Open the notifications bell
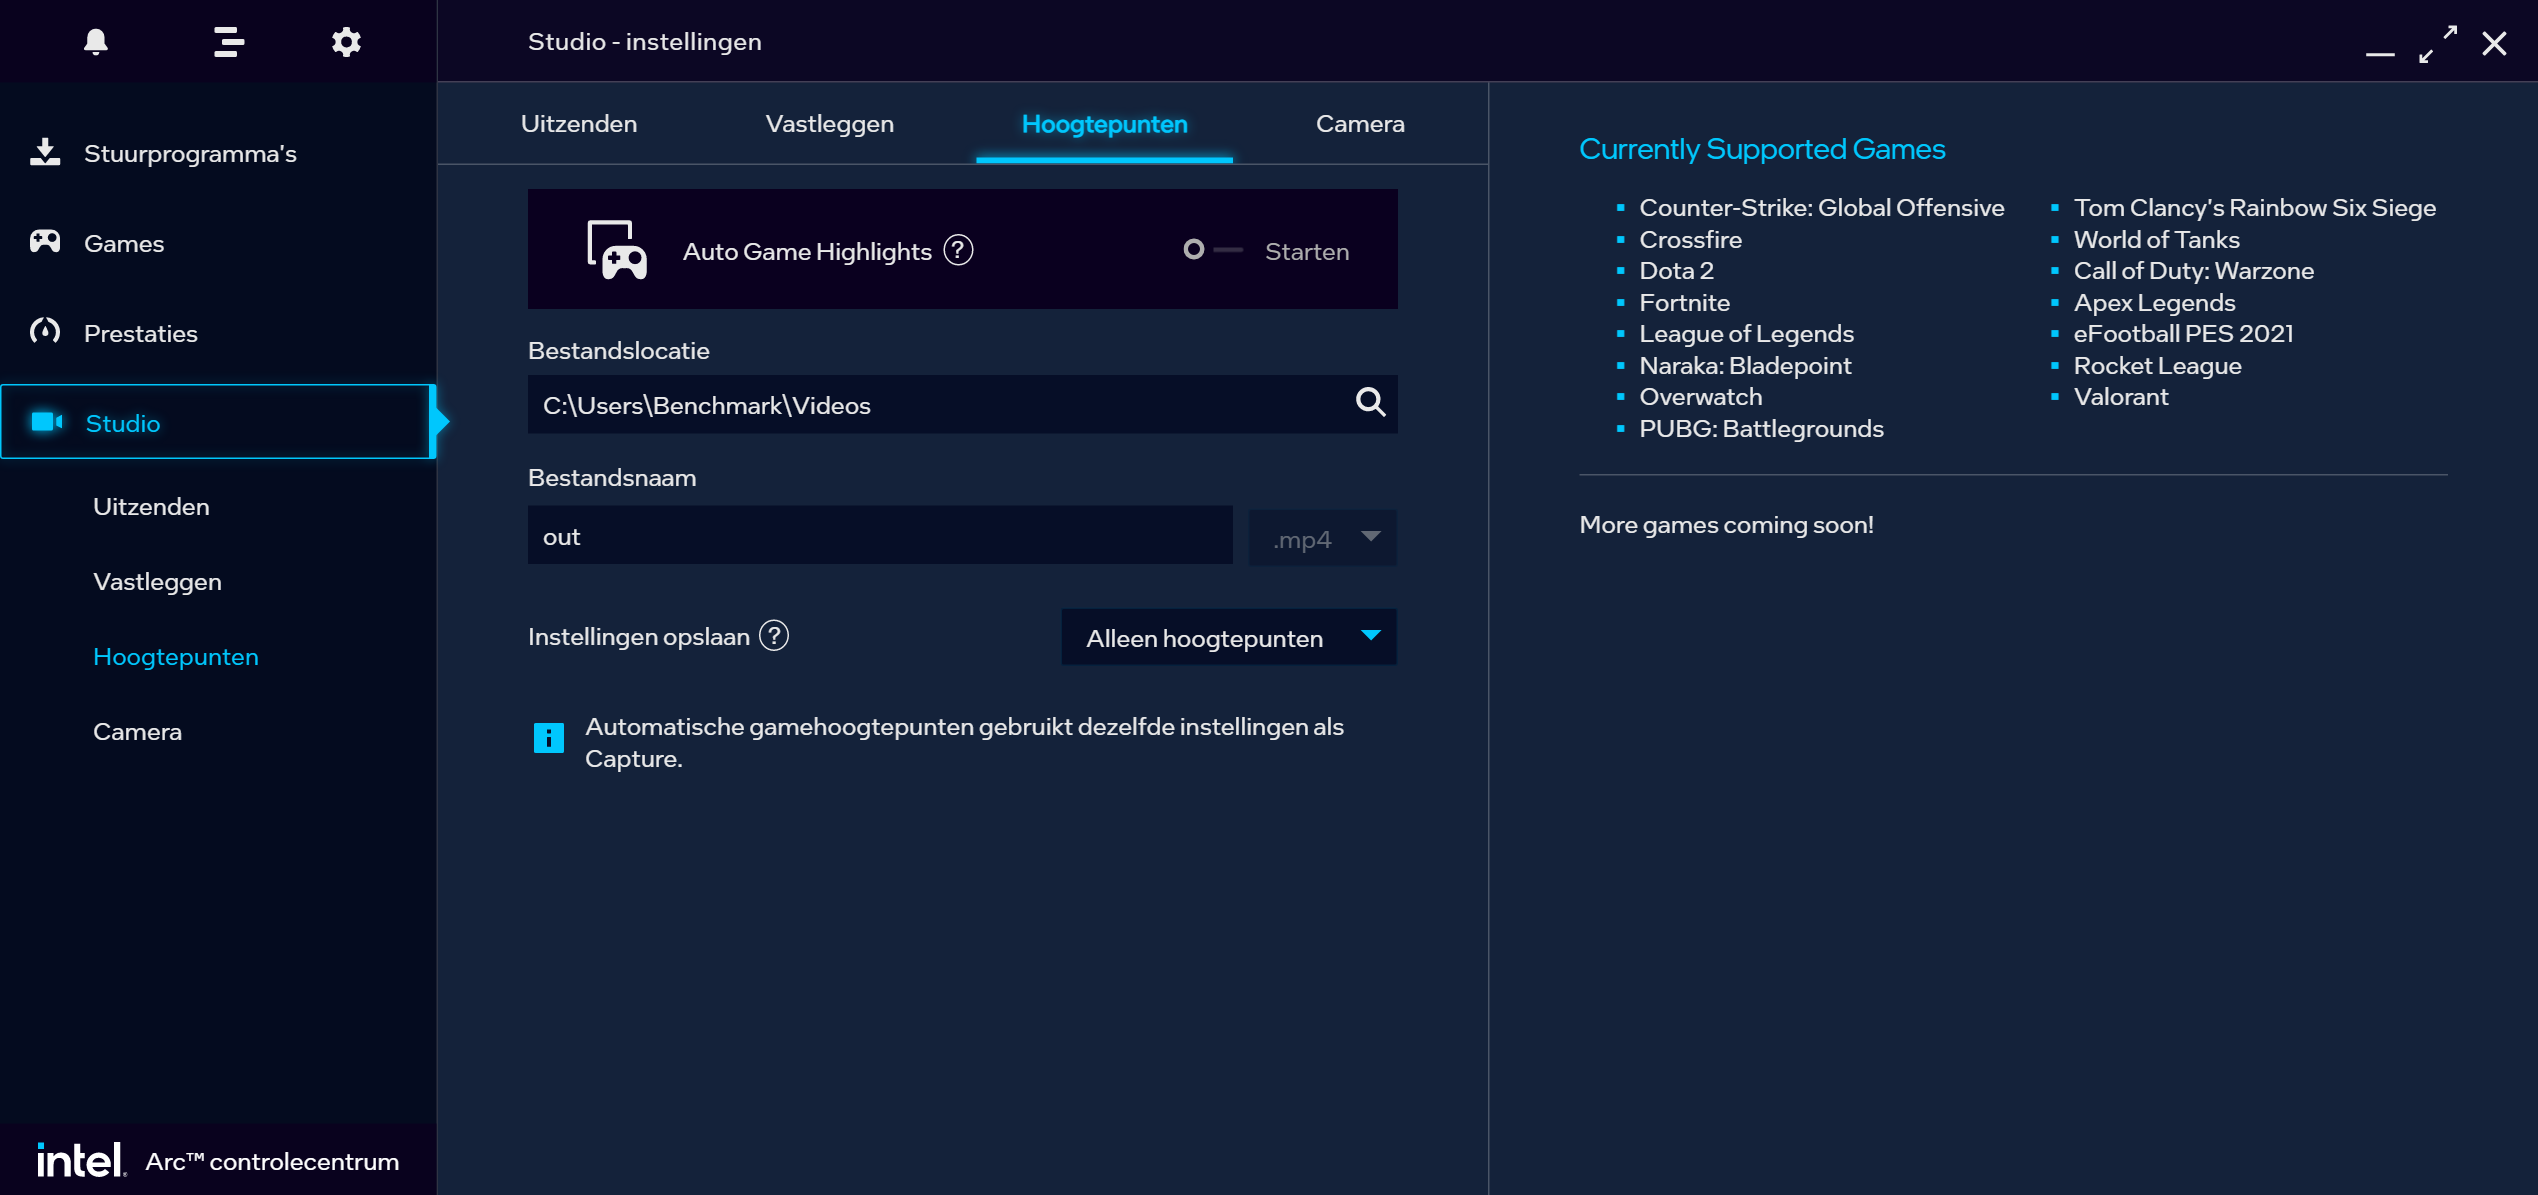The height and width of the screenshot is (1195, 2538). pyautogui.click(x=96, y=42)
